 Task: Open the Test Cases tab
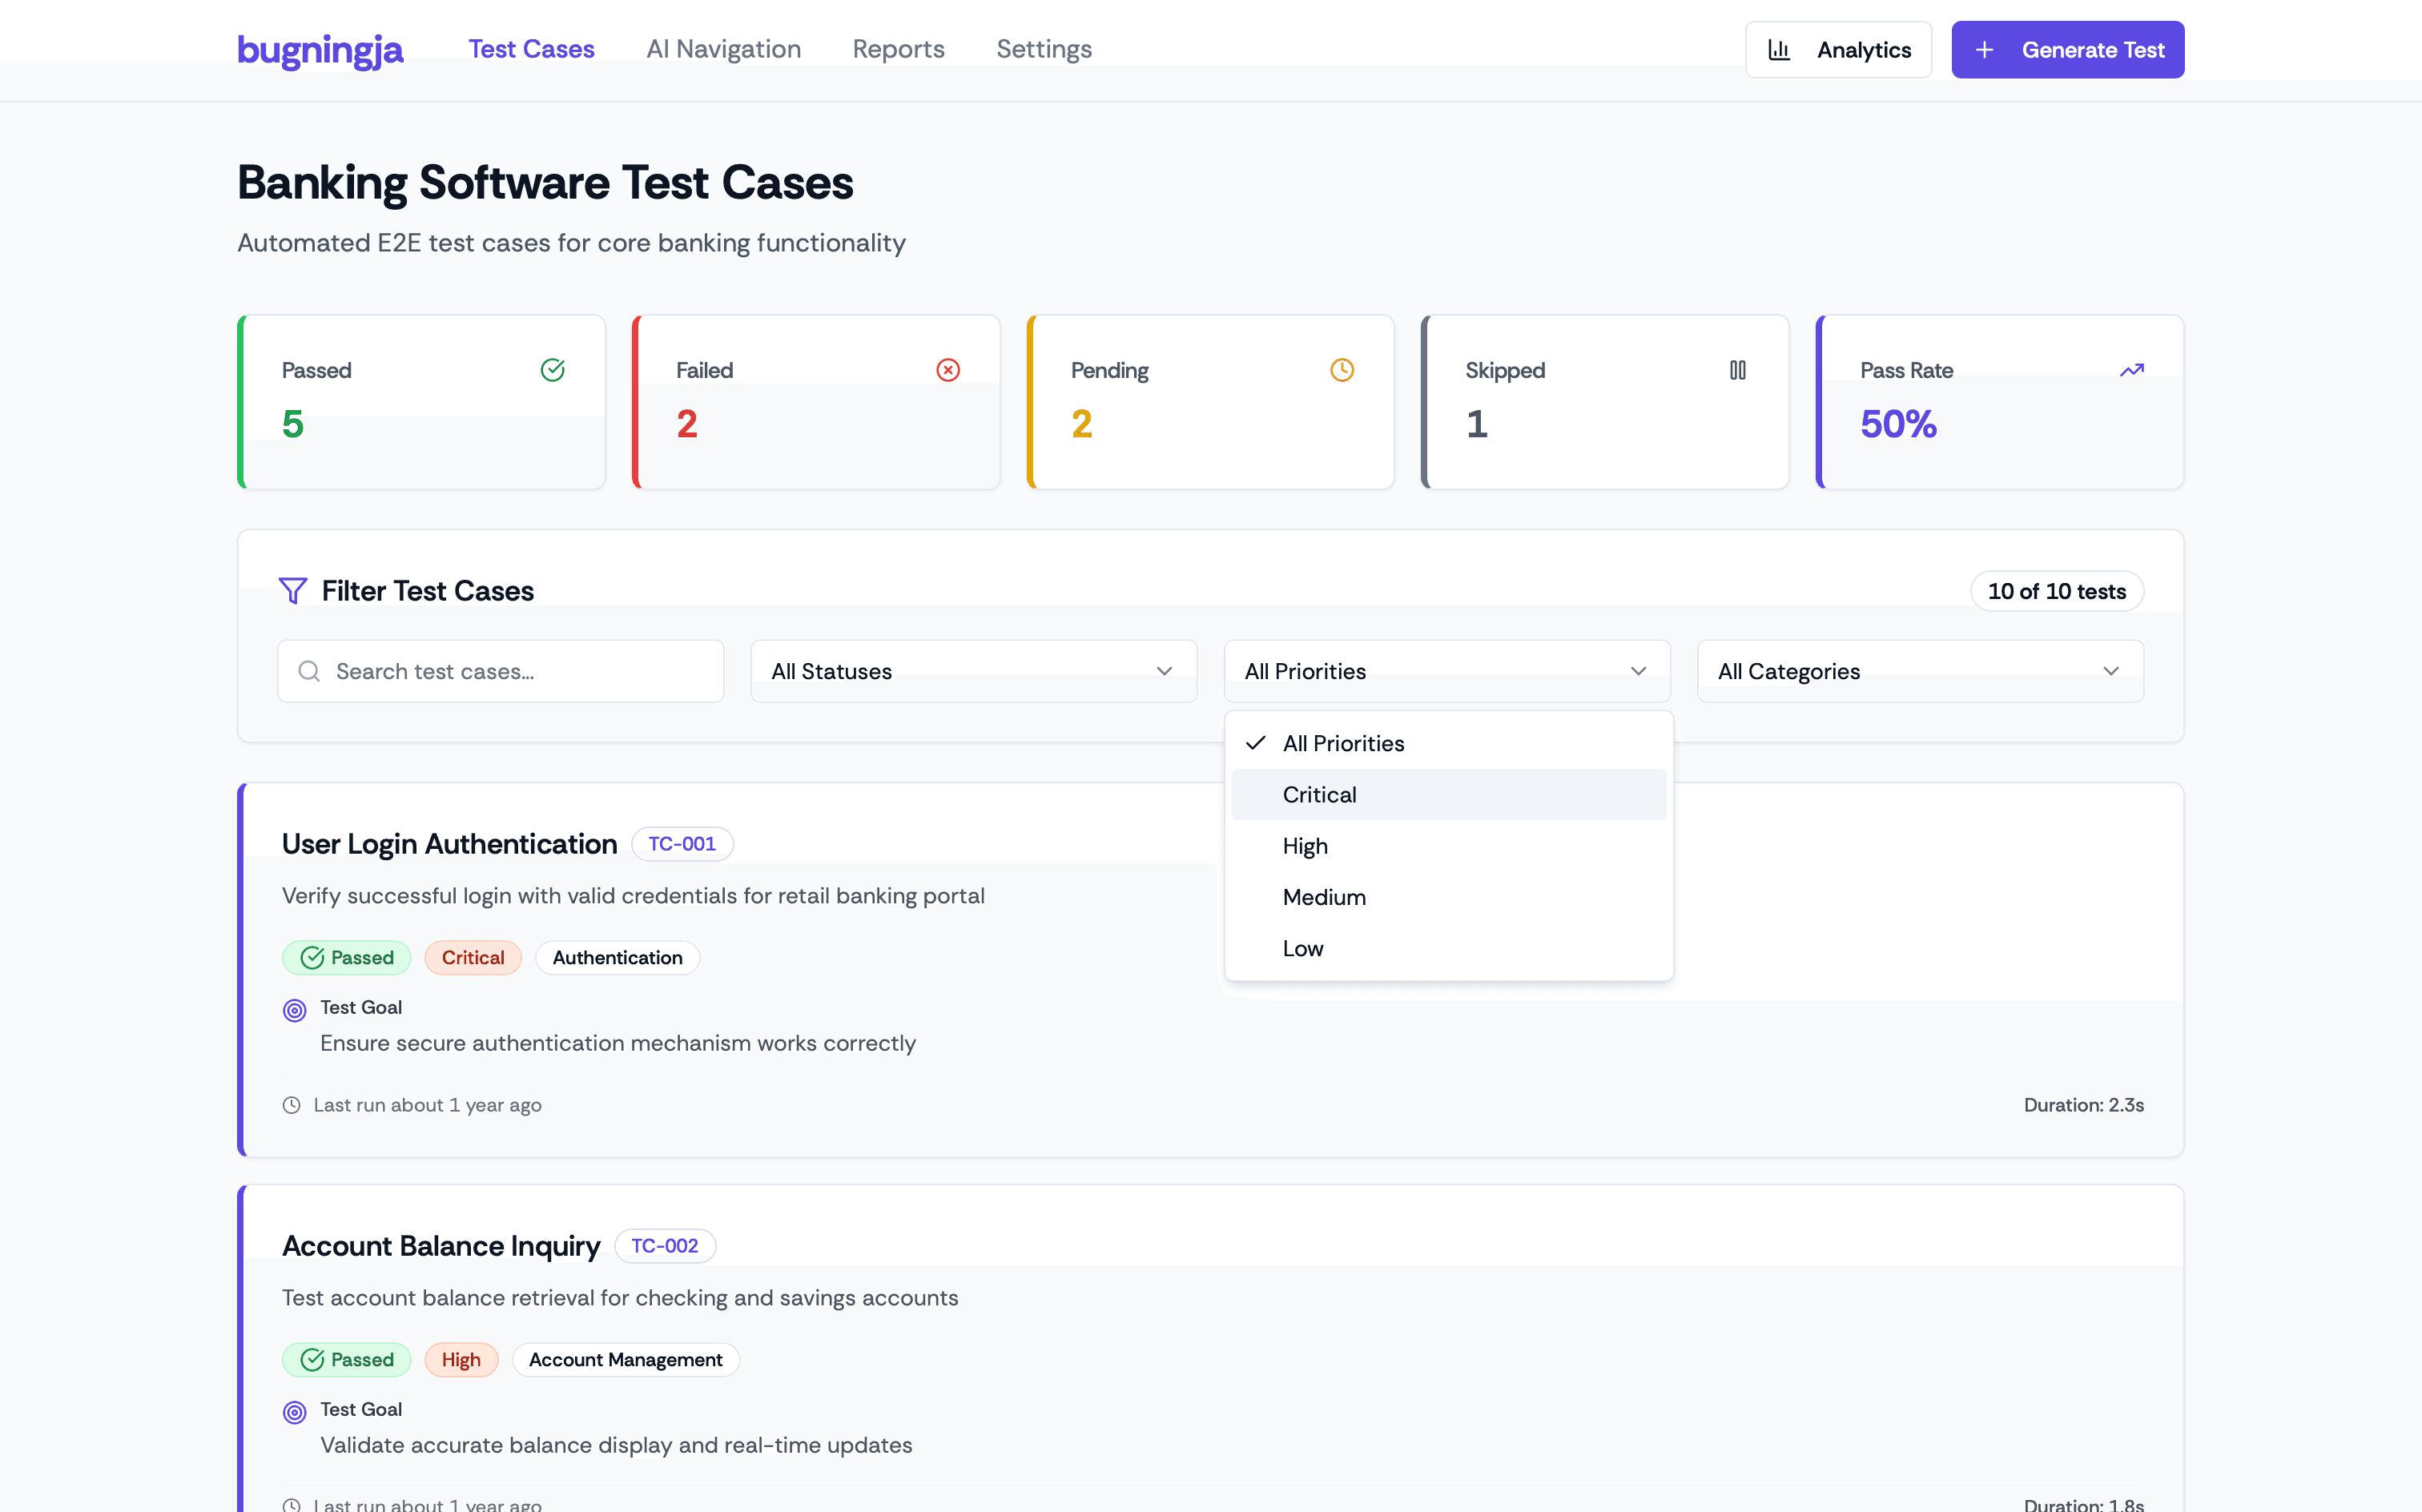tap(531, 49)
